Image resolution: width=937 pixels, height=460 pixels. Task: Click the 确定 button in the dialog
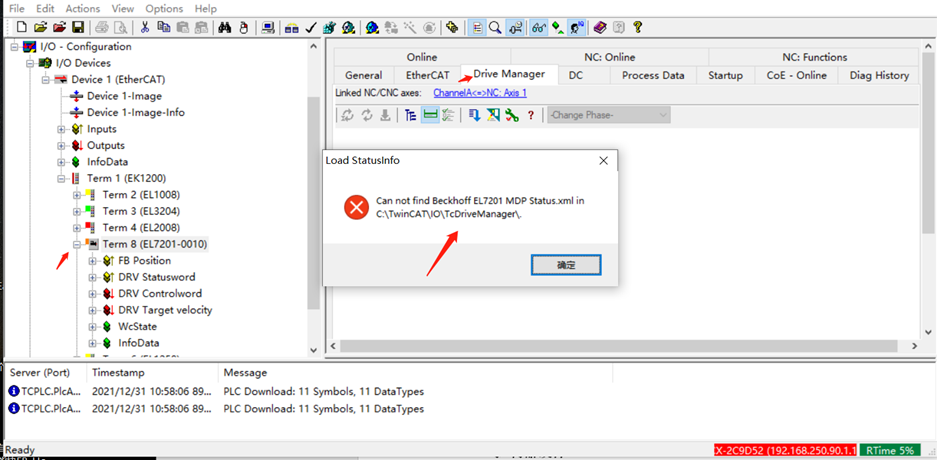(565, 265)
